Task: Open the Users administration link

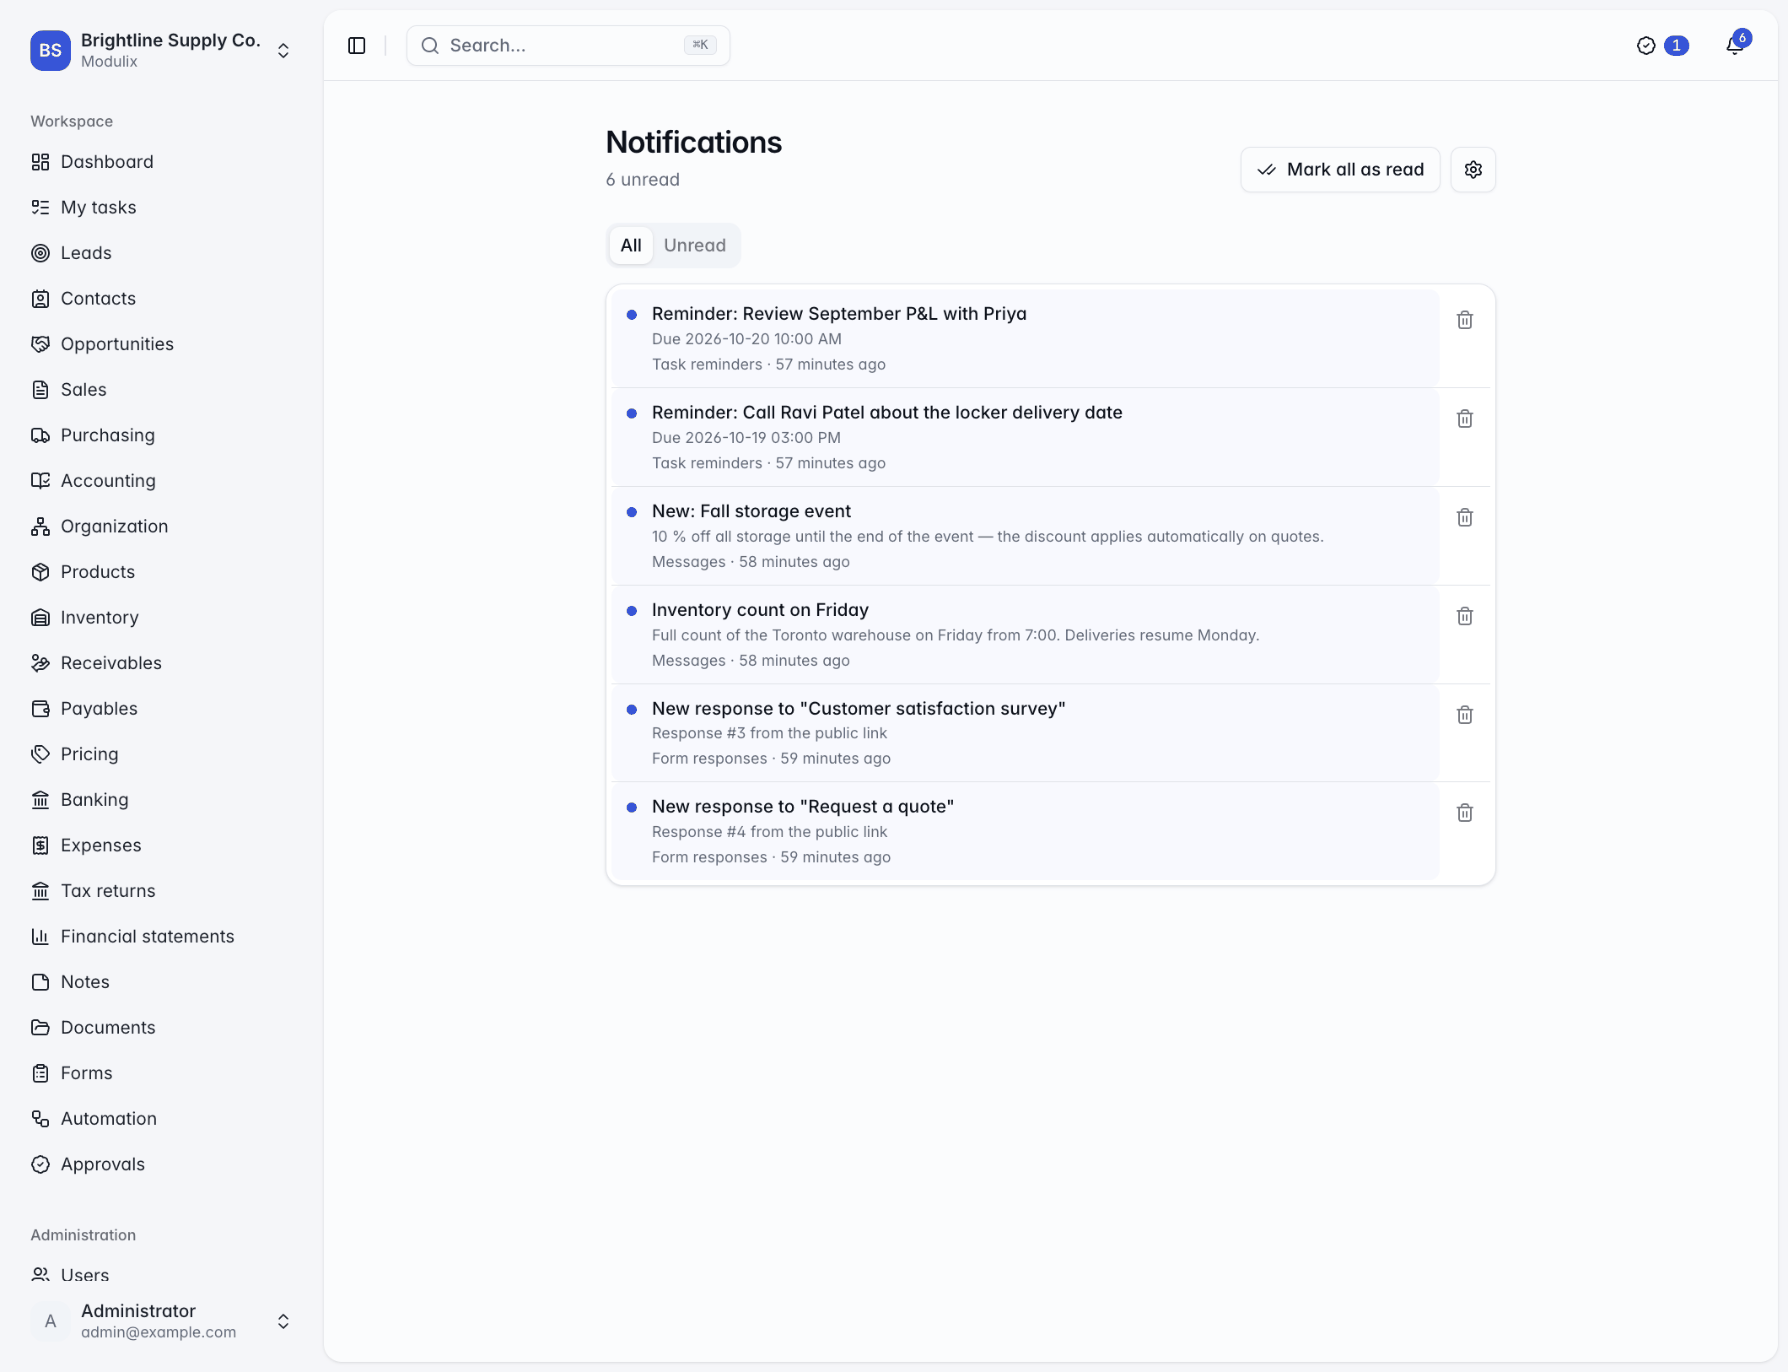Action: coord(160,1275)
